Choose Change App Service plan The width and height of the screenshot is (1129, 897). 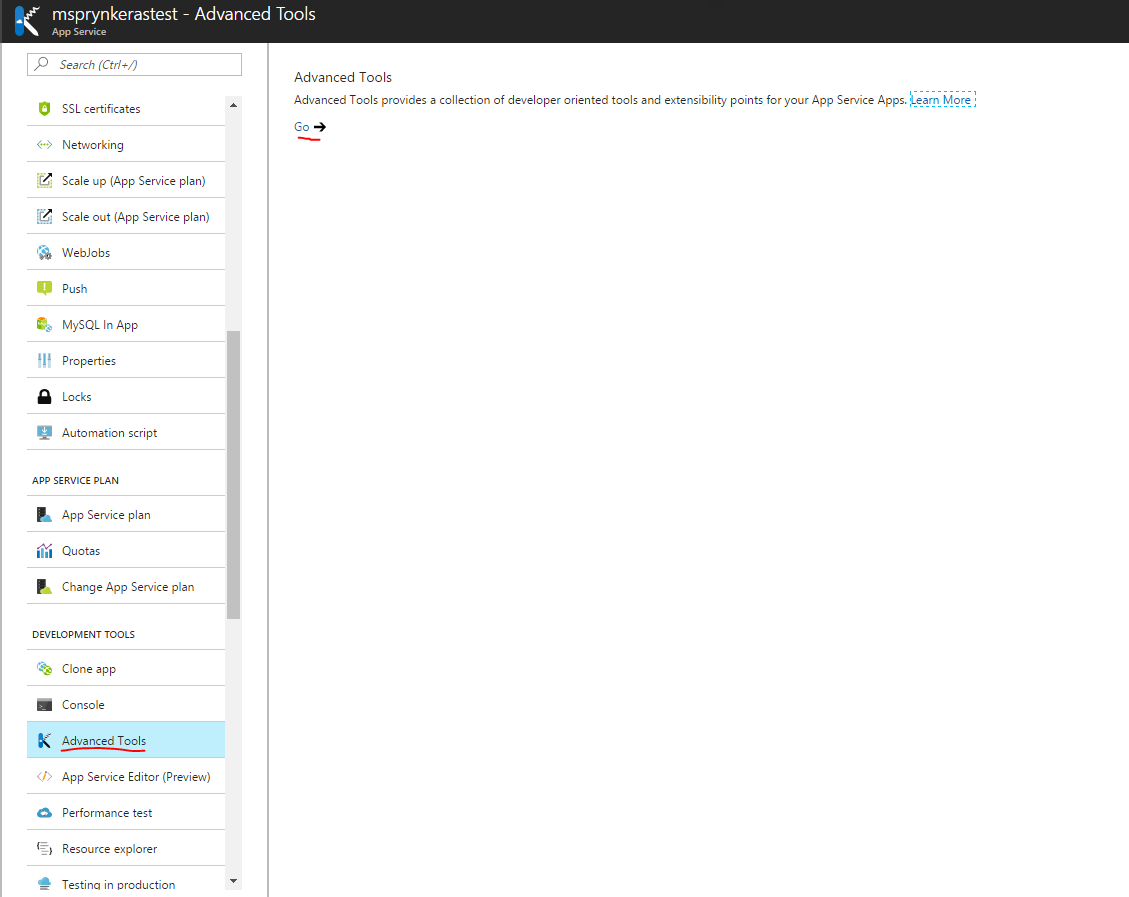(x=126, y=587)
